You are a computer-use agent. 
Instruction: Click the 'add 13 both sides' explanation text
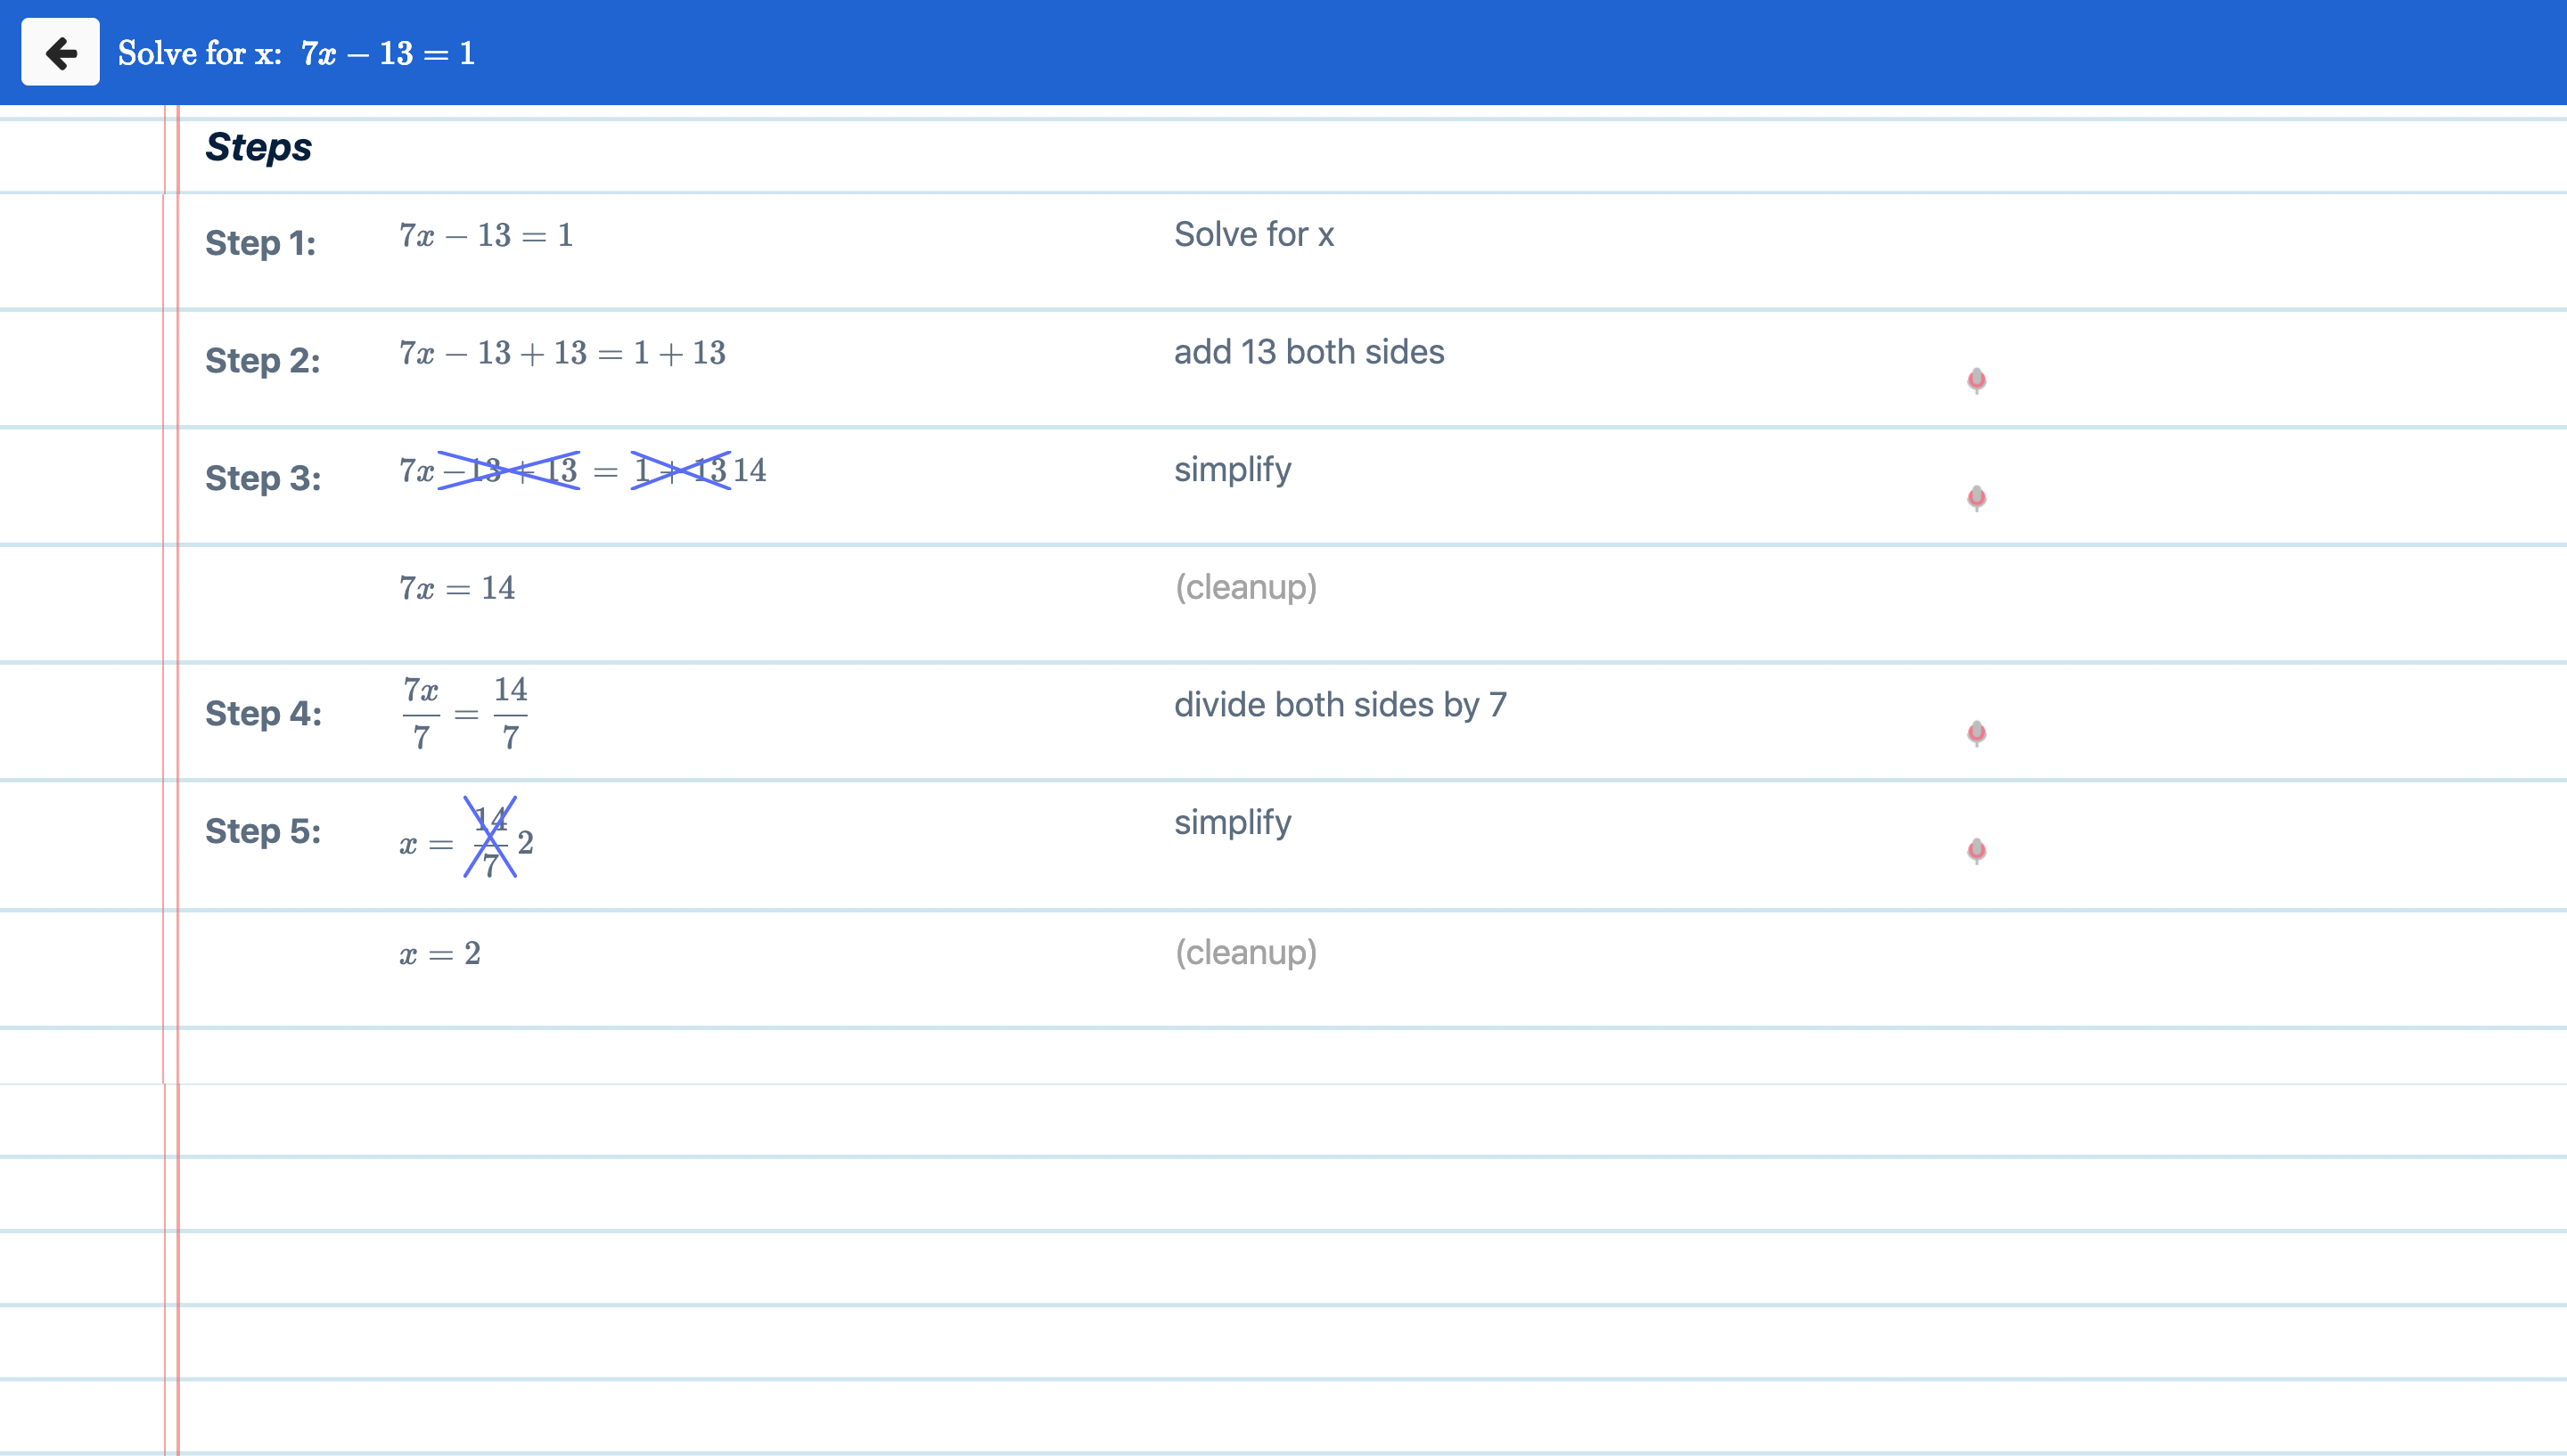[1309, 352]
